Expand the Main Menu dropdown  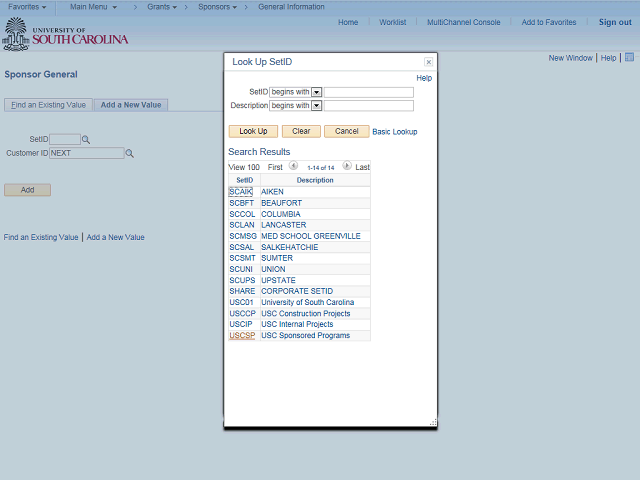click(x=93, y=7)
